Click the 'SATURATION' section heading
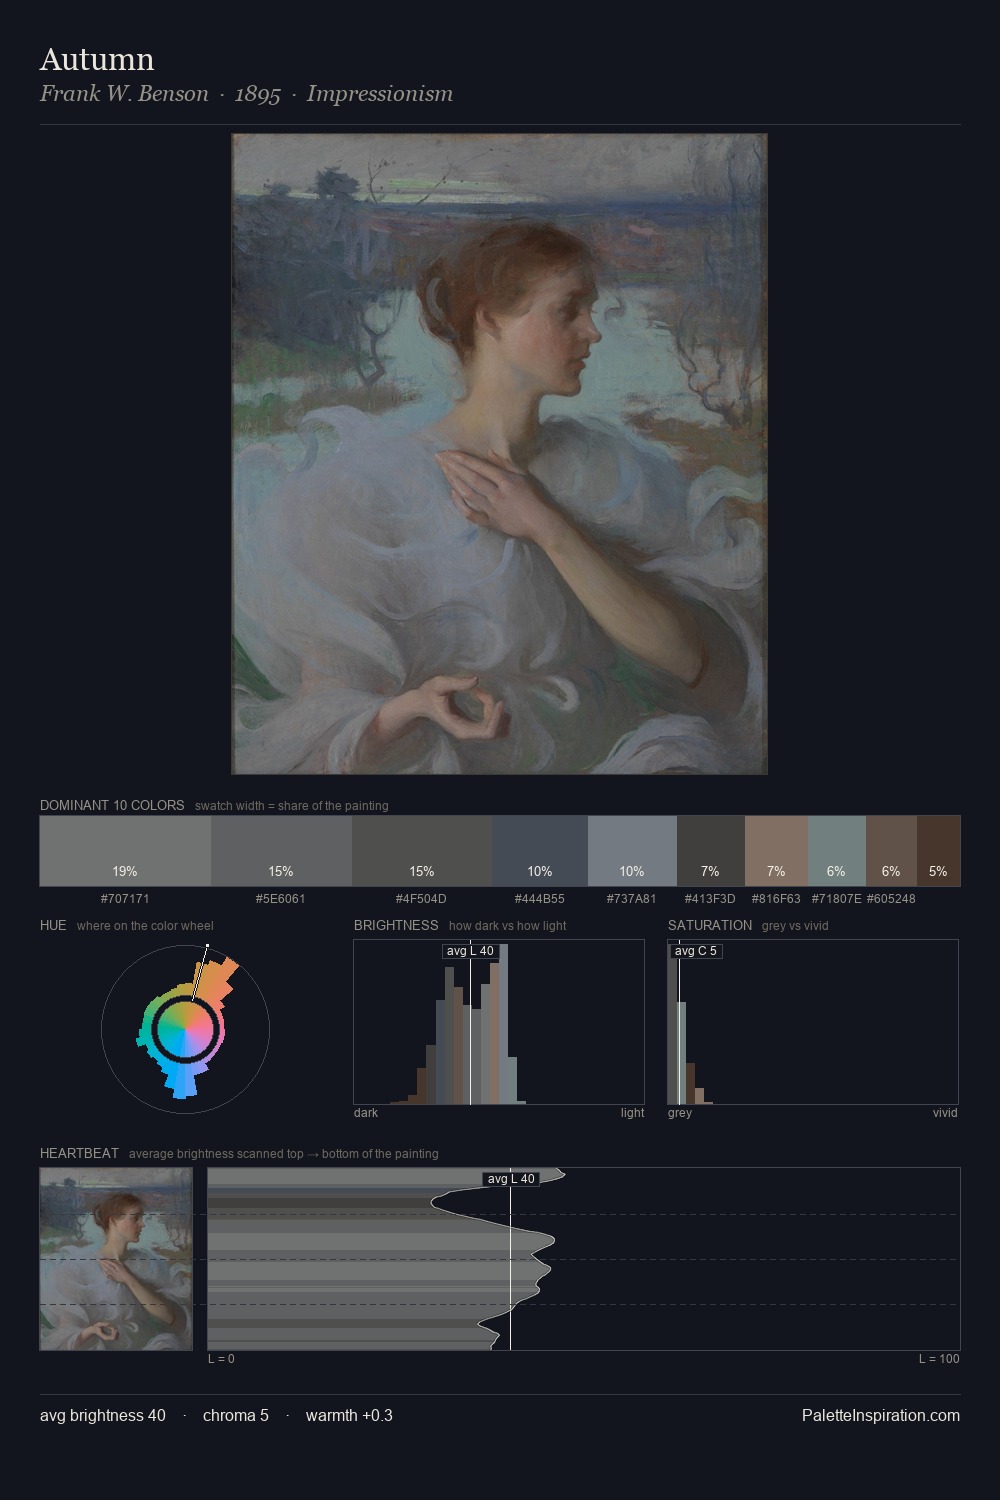This screenshot has height=1500, width=1000. point(710,925)
